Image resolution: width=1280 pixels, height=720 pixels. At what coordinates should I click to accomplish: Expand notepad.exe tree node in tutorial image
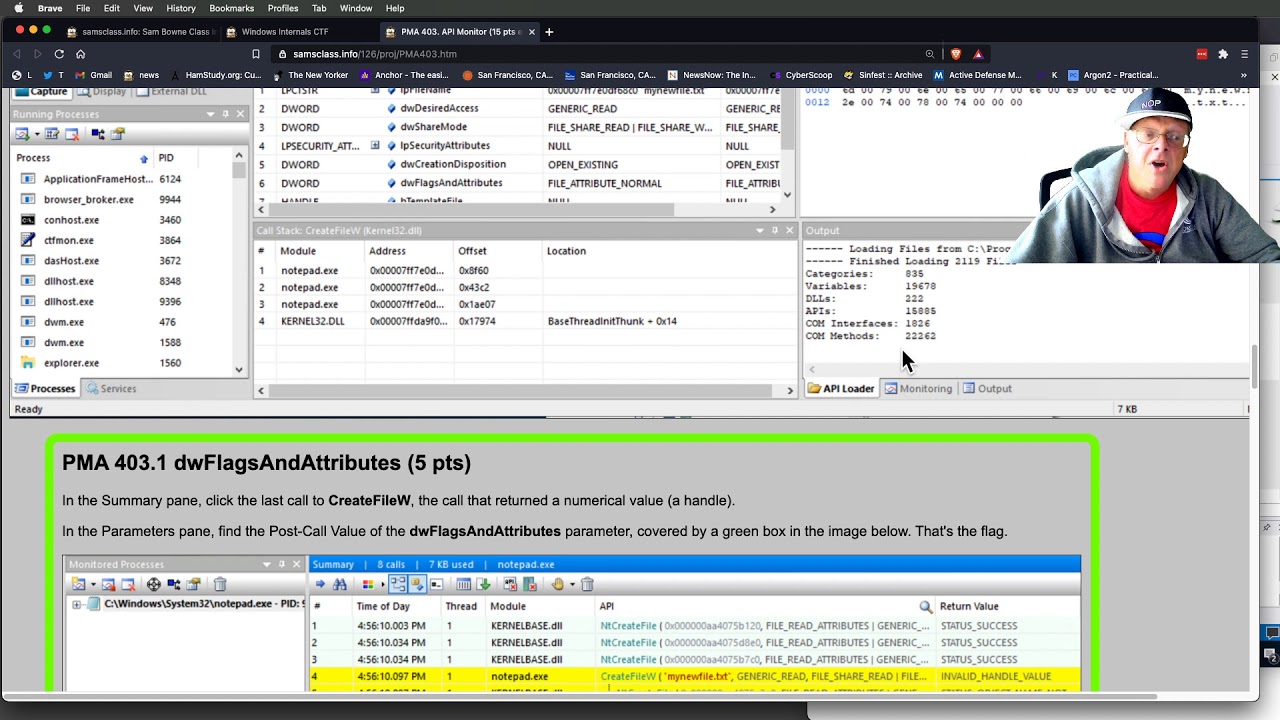tap(77, 604)
